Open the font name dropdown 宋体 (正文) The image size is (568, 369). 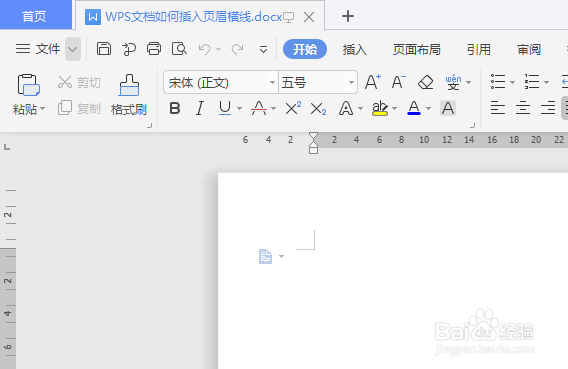coord(272,83)
